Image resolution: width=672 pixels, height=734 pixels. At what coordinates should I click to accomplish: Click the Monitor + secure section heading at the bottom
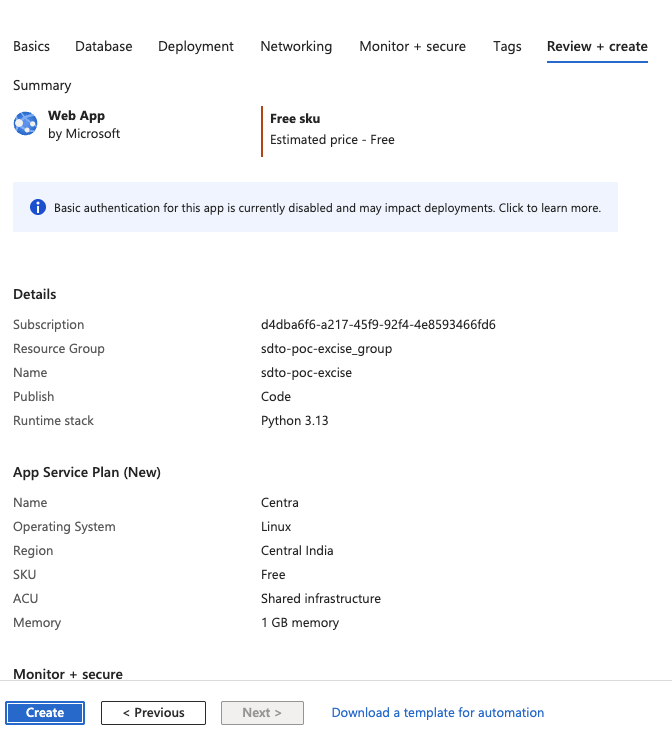coord(68,674)
